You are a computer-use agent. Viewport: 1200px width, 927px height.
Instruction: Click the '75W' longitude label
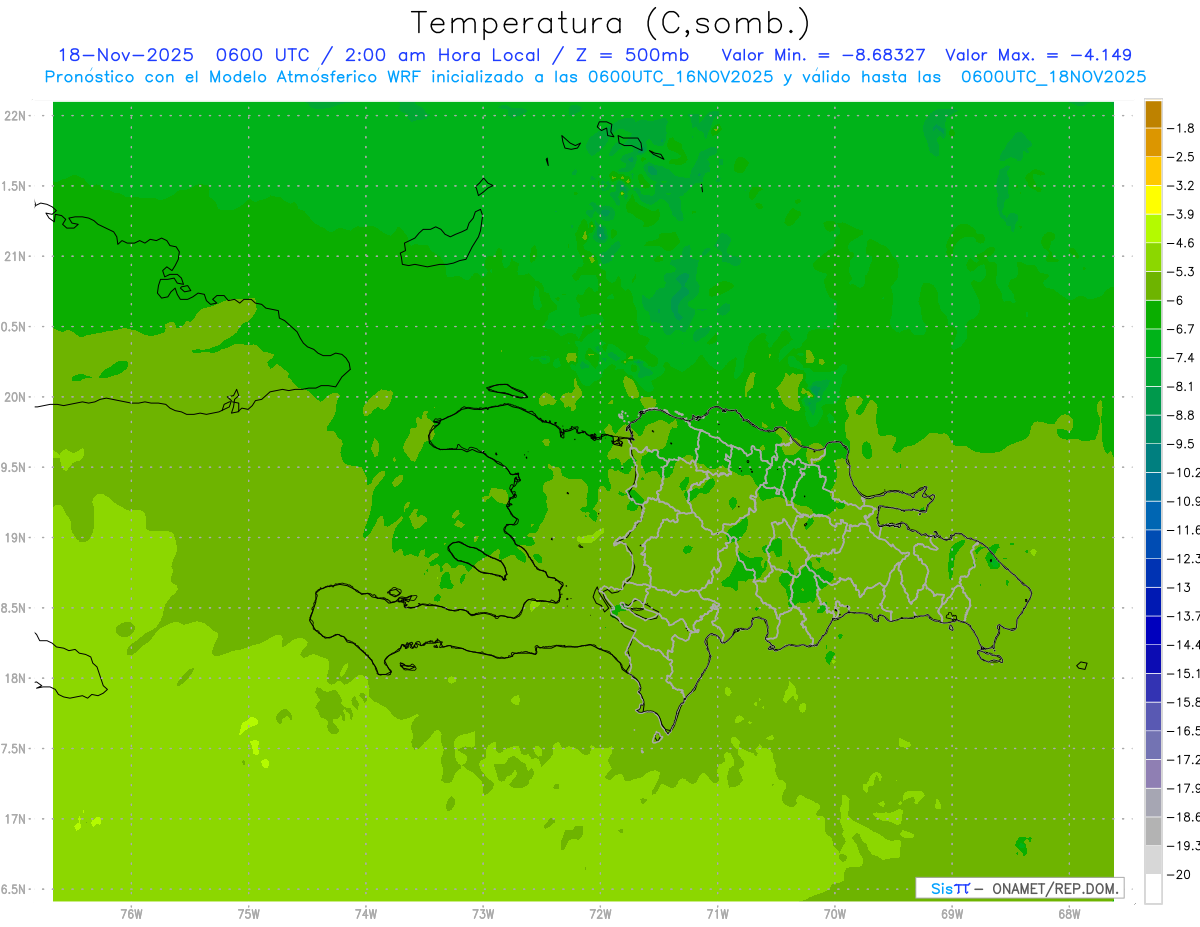point(248,913)
